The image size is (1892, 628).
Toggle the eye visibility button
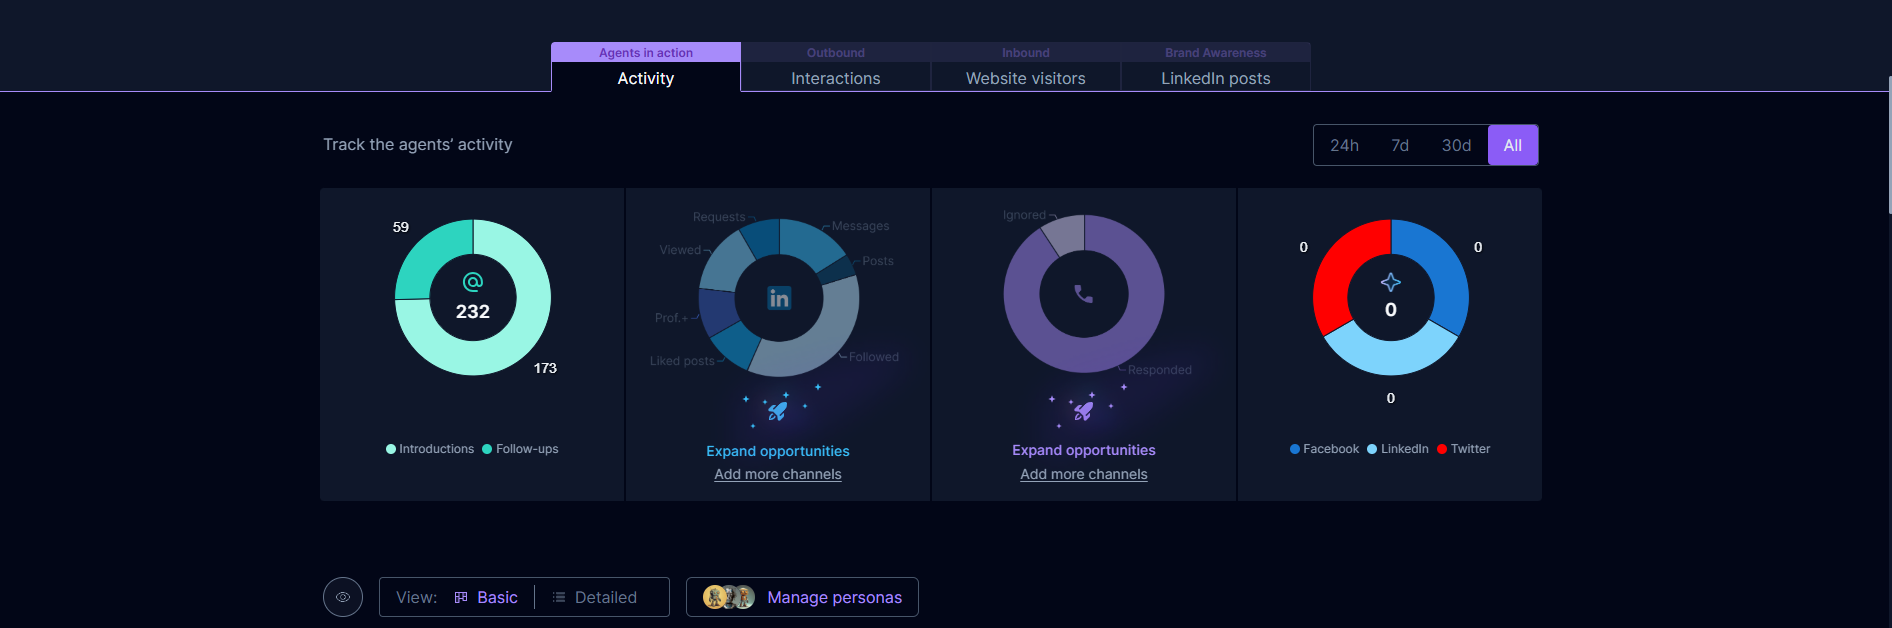click(x=343, y=597)
